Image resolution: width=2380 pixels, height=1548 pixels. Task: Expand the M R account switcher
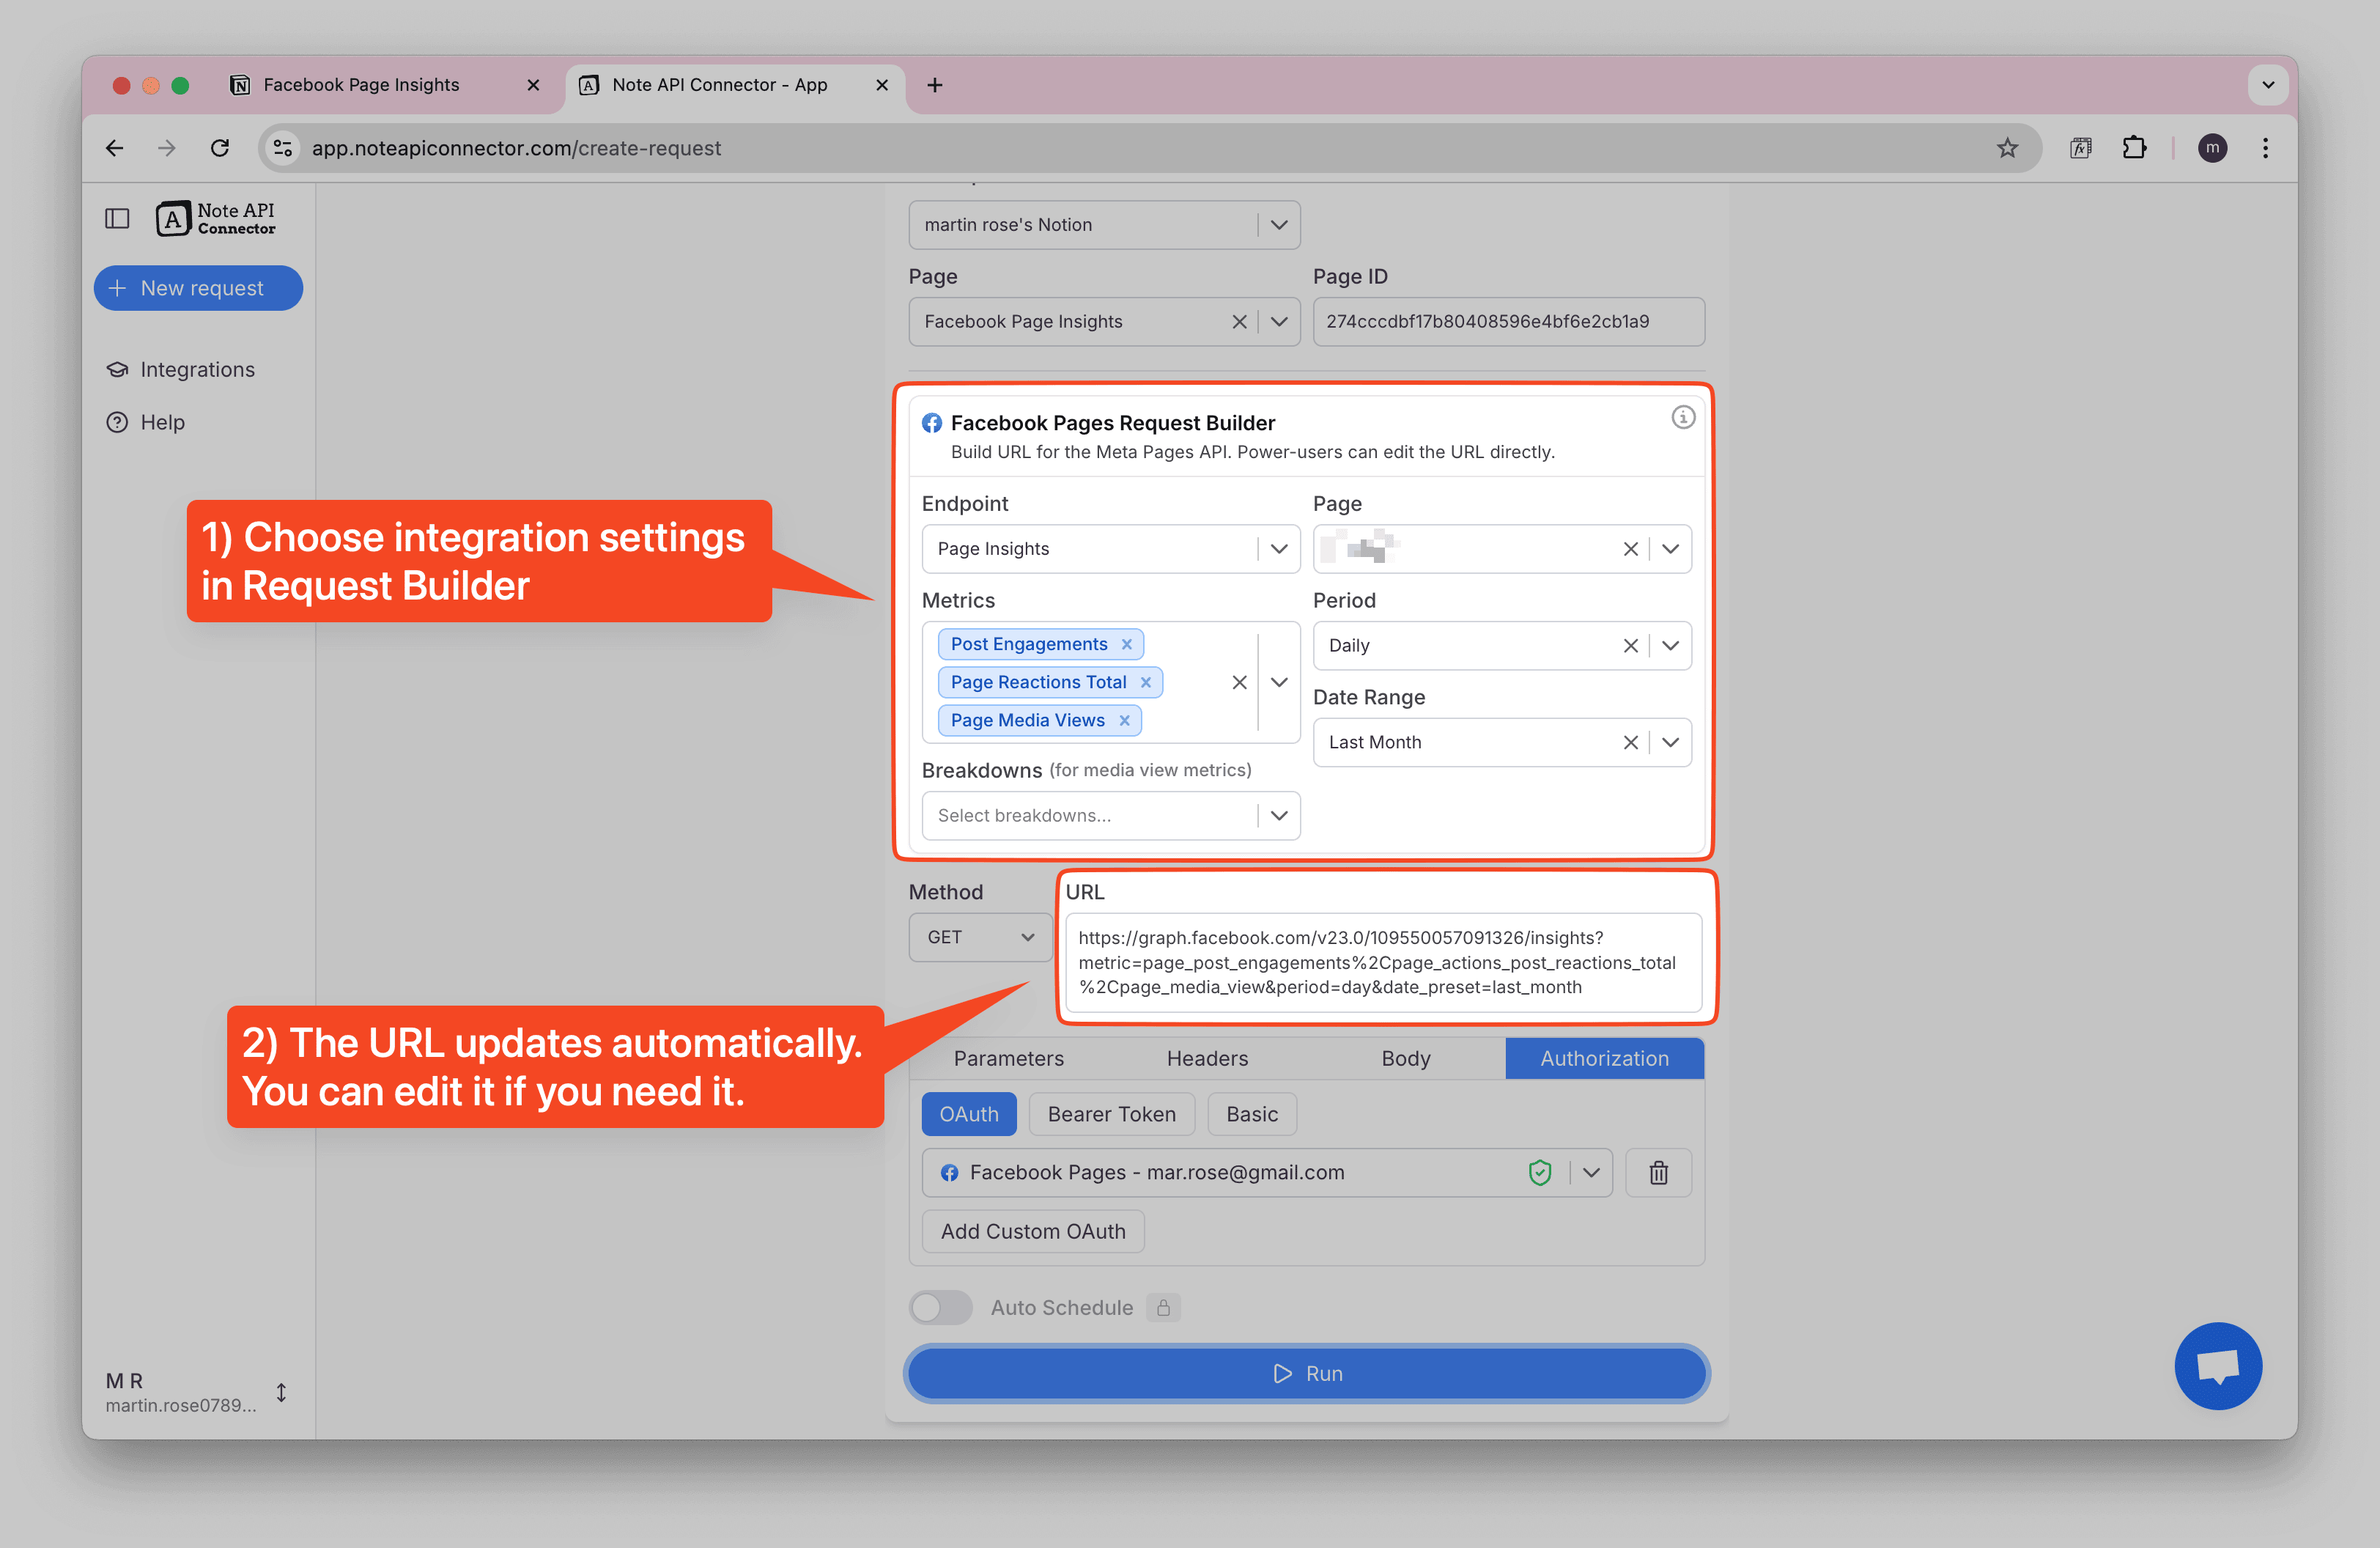pos(282,1392)
